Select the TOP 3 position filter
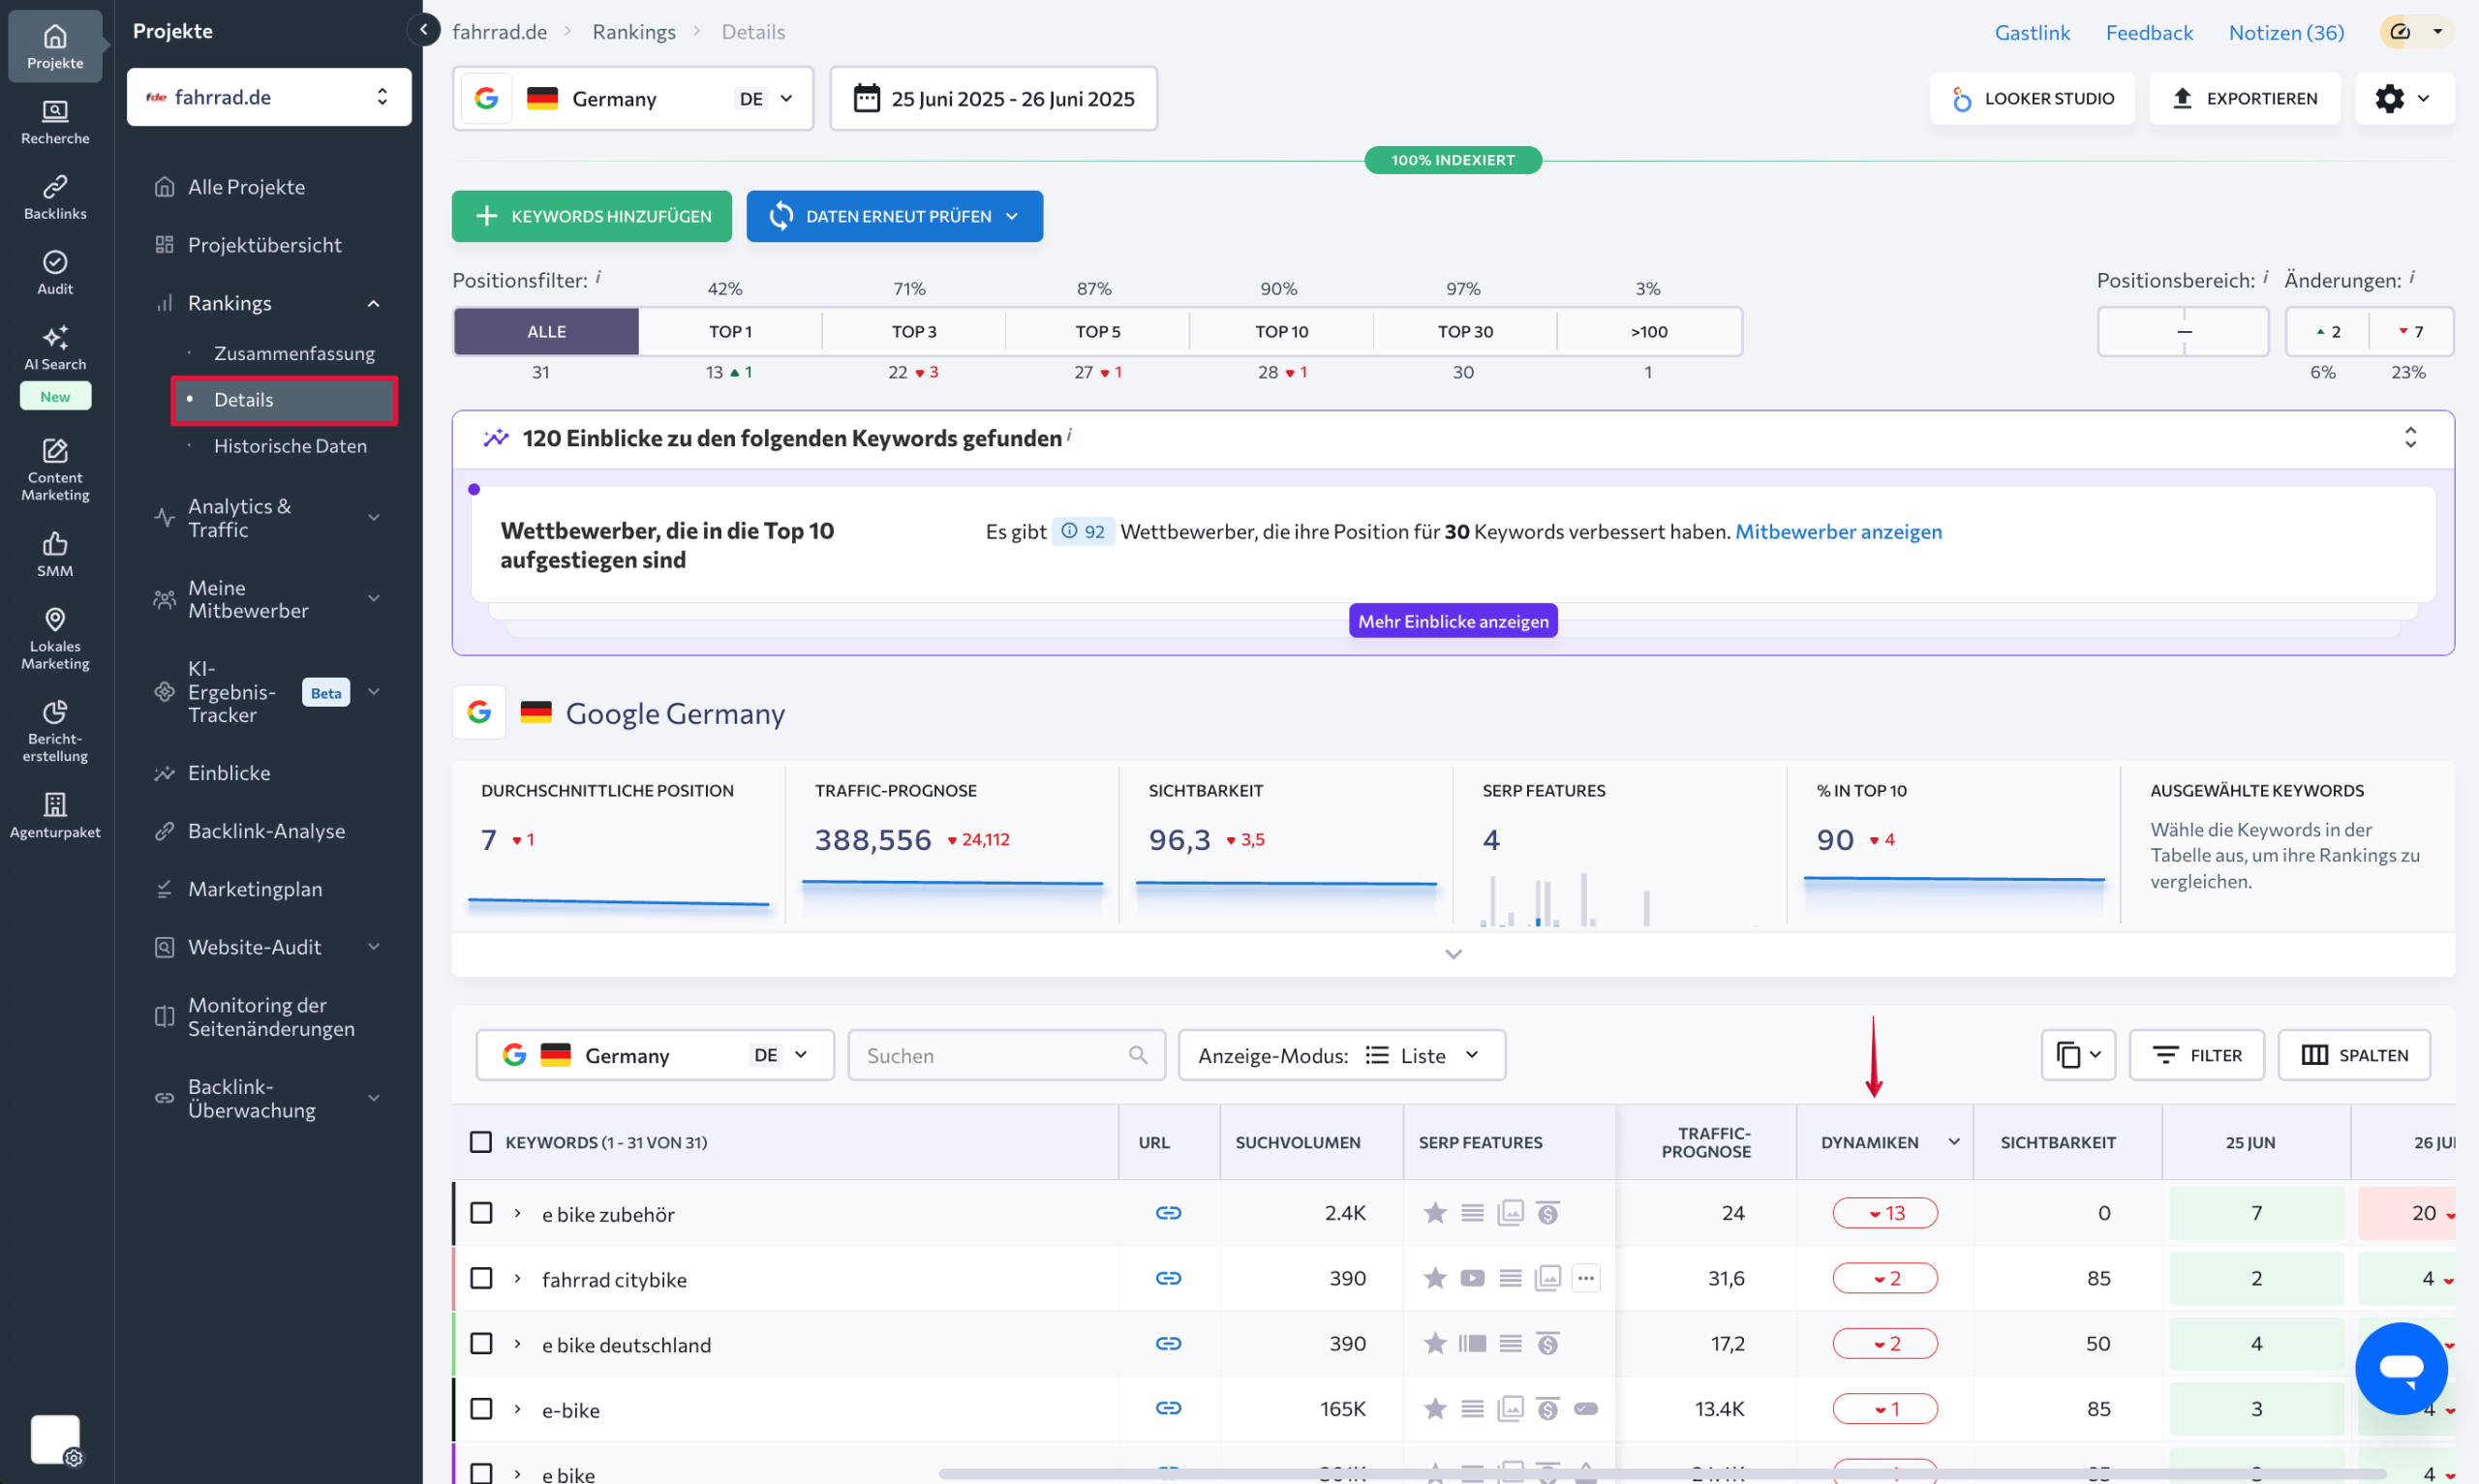Screen dimensions: 2479x1484 [x=914, y=331]
